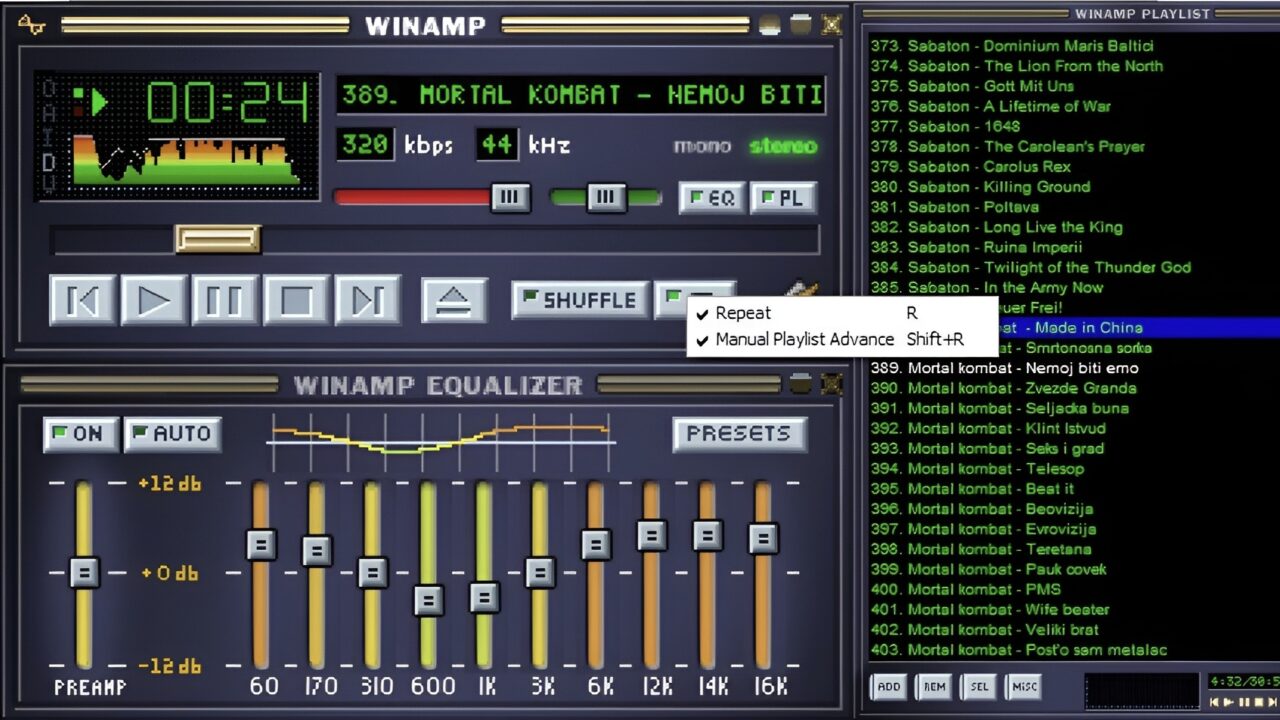
Task: Click the mini Play button in playlist window
Action: click(1228, 702)
